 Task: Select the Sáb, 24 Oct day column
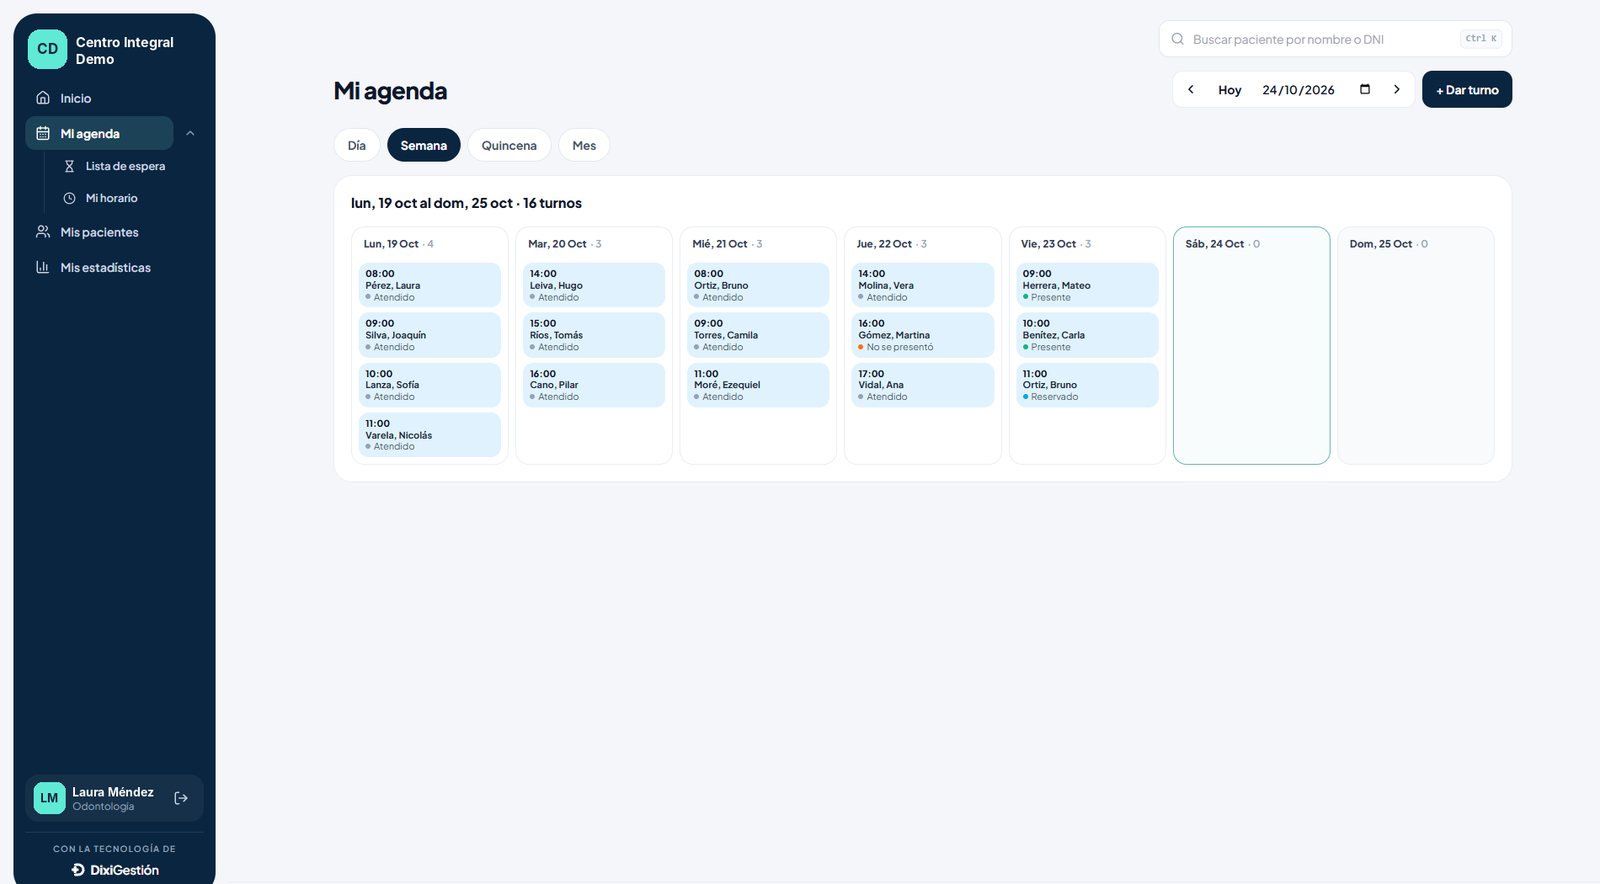click(1251, 345)
